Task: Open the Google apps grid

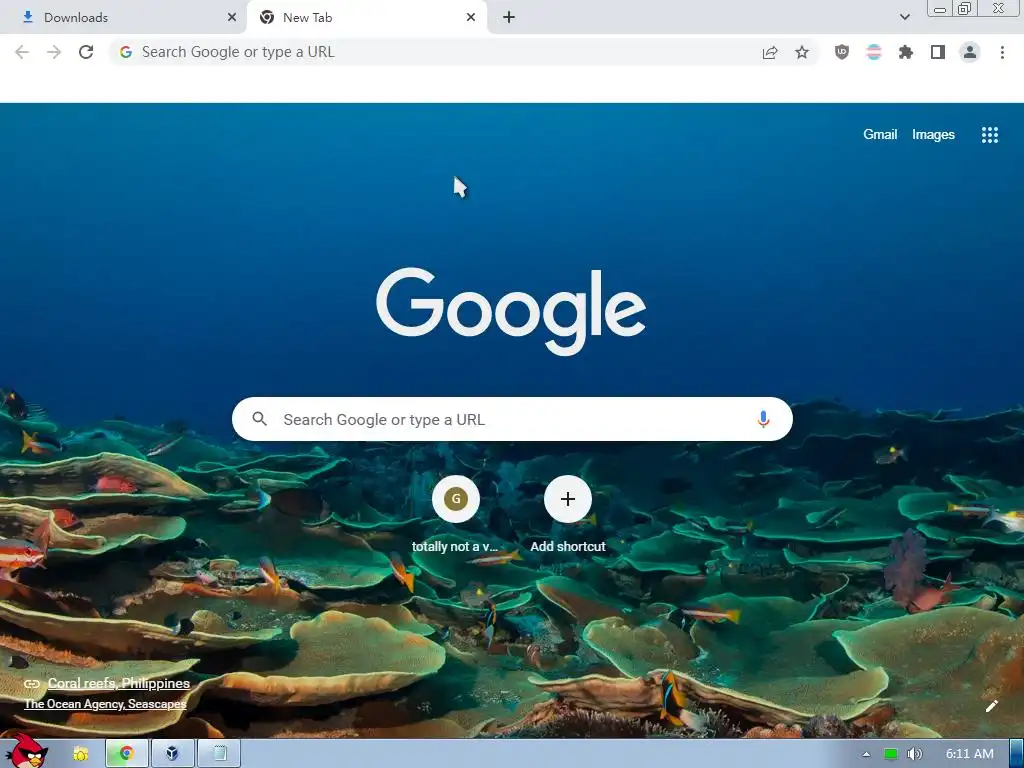Action: click(989, 135)
